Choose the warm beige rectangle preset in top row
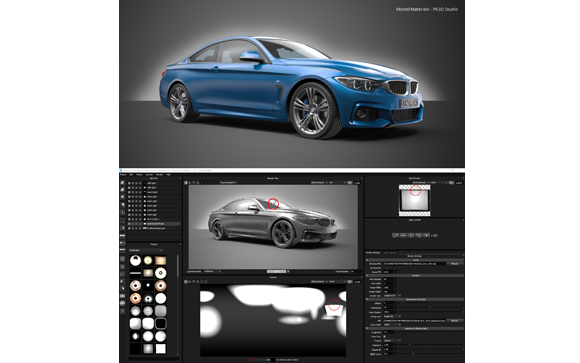Image resolution: width=580 pixels, height=363 pixels. 161,261
